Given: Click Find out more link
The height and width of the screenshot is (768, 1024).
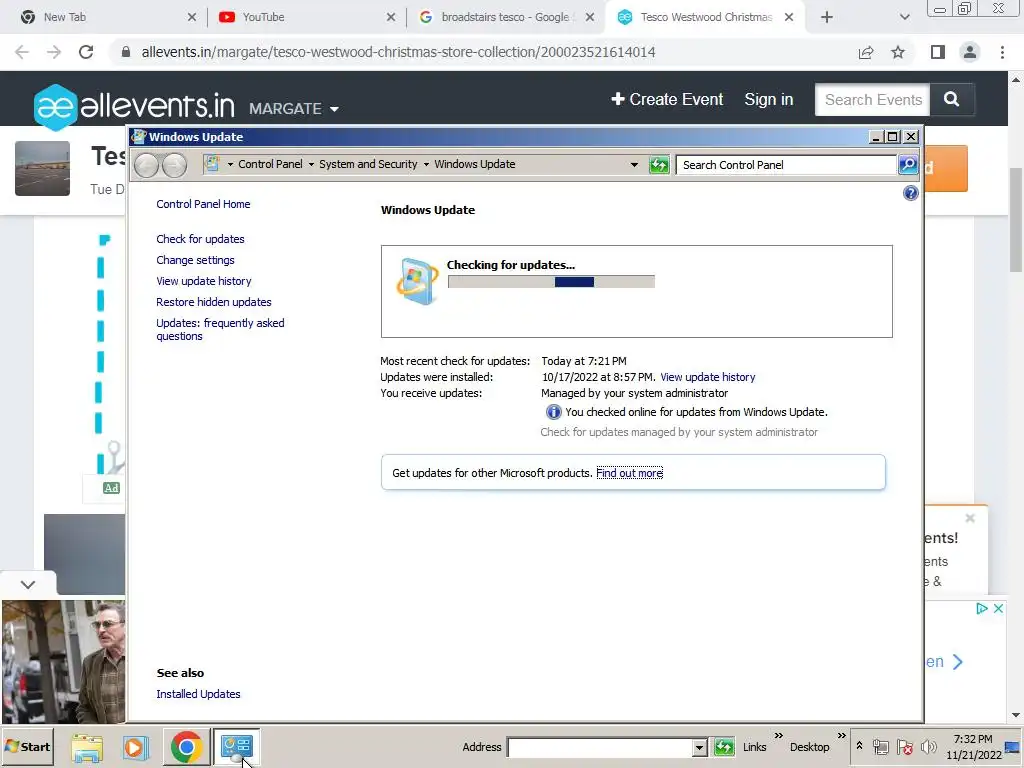Looking at the screenshot, I should click(630, 473).
